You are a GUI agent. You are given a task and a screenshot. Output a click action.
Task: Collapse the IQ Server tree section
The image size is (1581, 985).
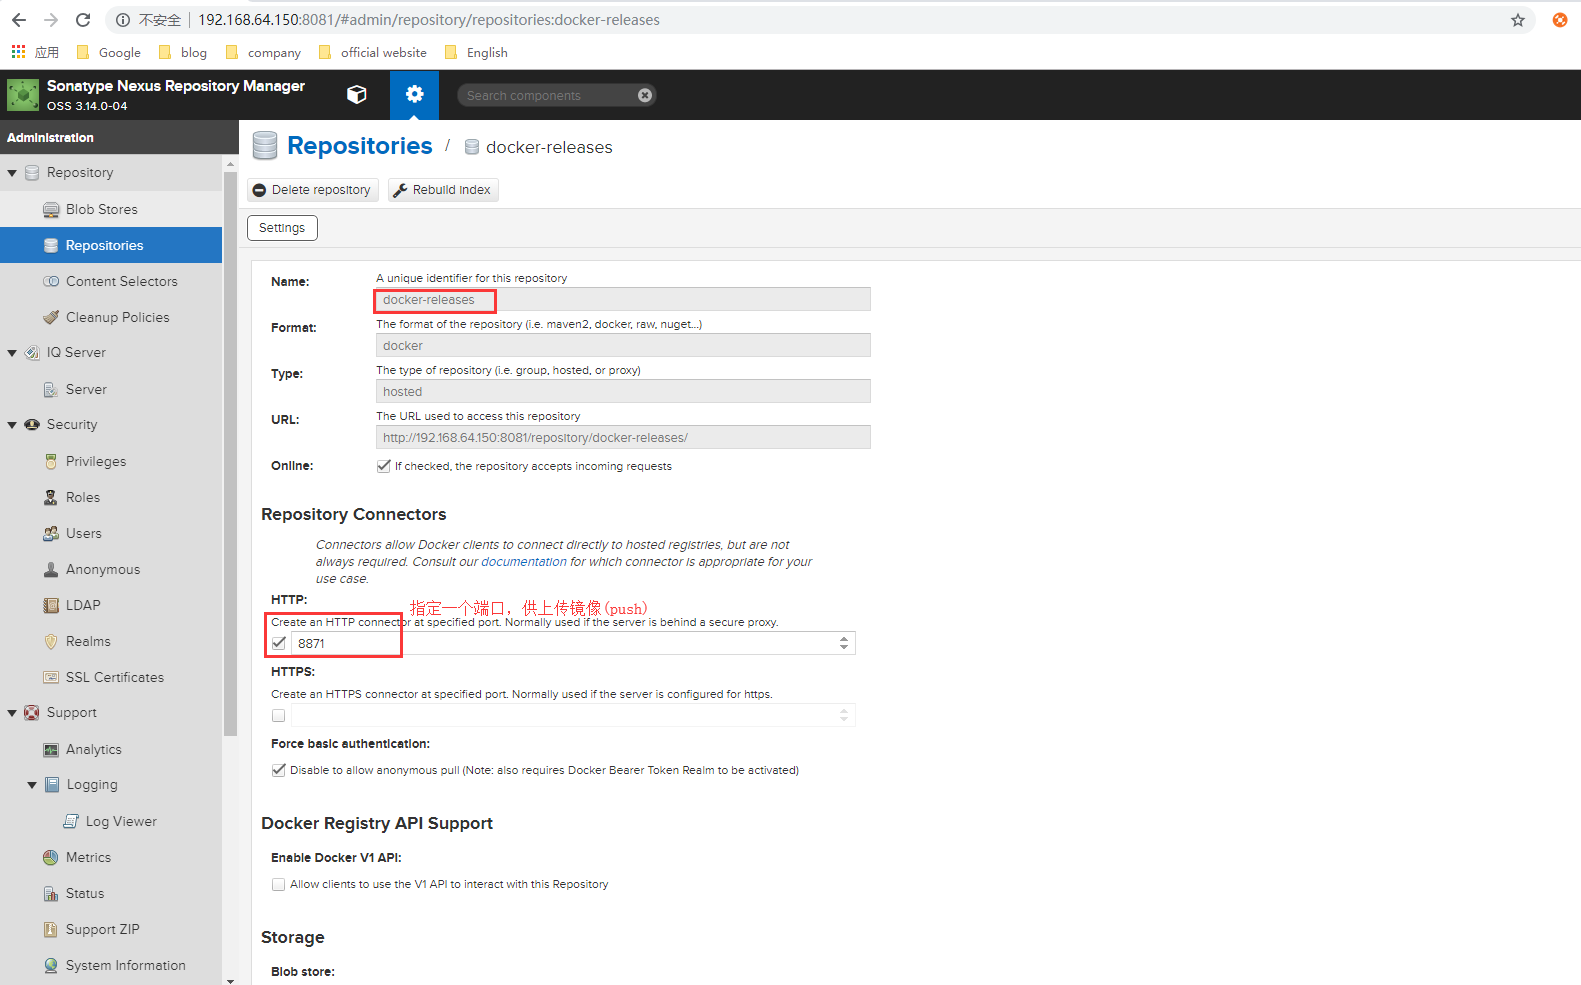click(12, 353)
